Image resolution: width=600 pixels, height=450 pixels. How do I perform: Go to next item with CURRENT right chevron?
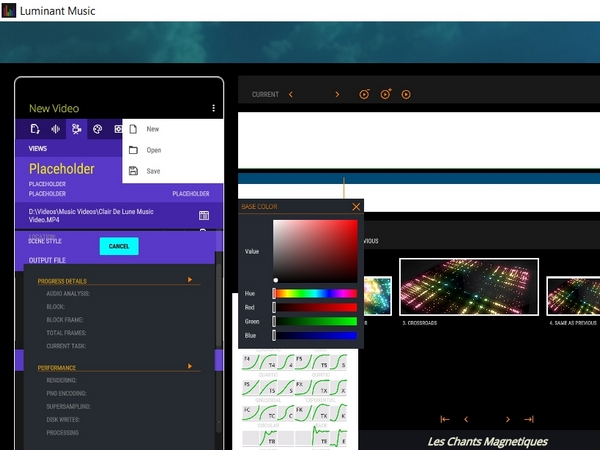pos(337,95)
